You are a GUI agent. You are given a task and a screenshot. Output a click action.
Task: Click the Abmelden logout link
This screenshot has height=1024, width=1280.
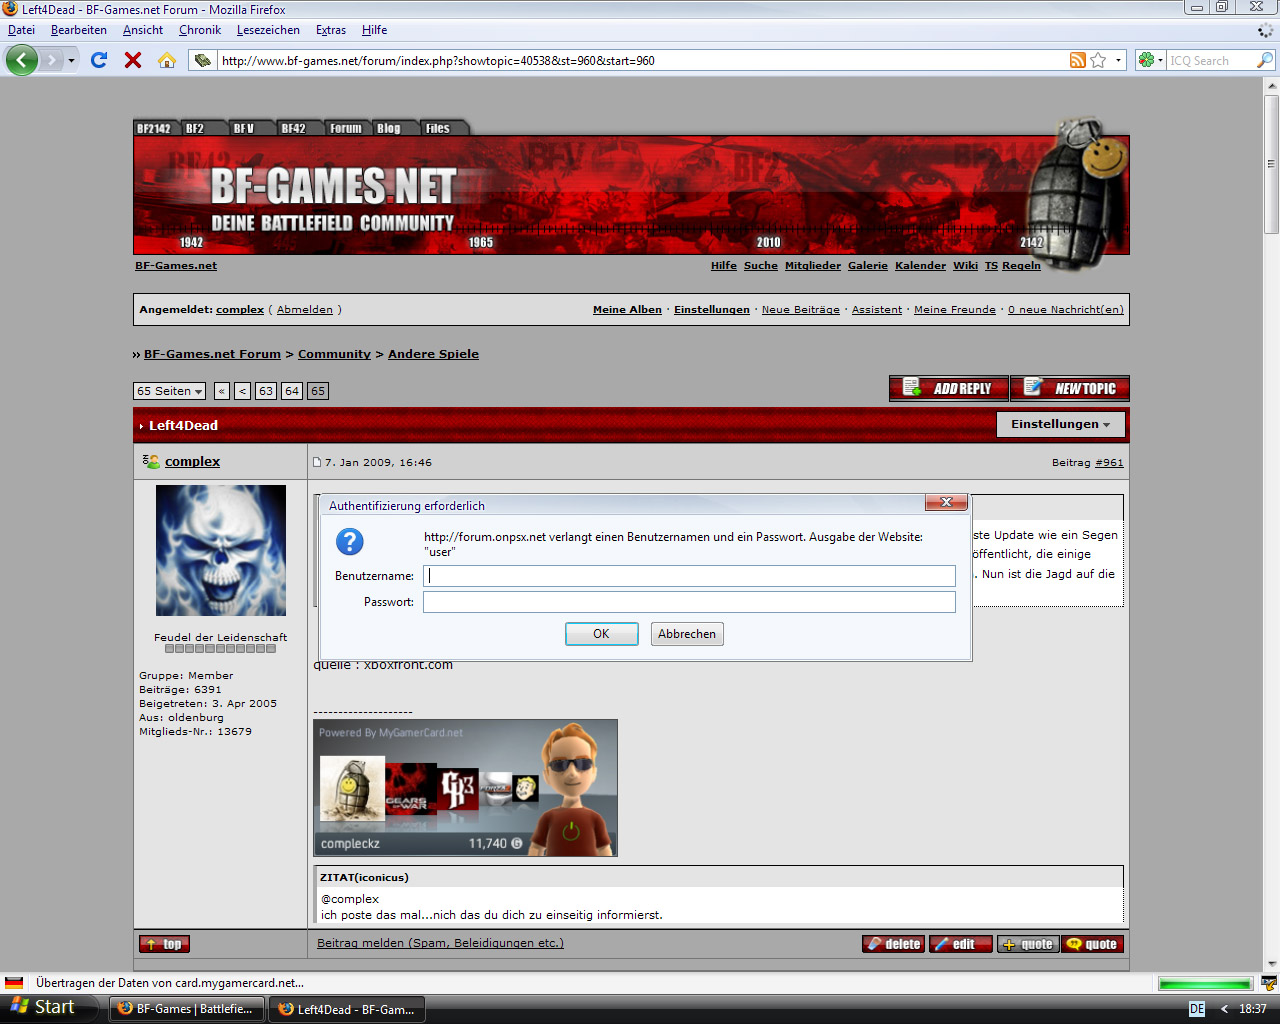coord(305,310)
